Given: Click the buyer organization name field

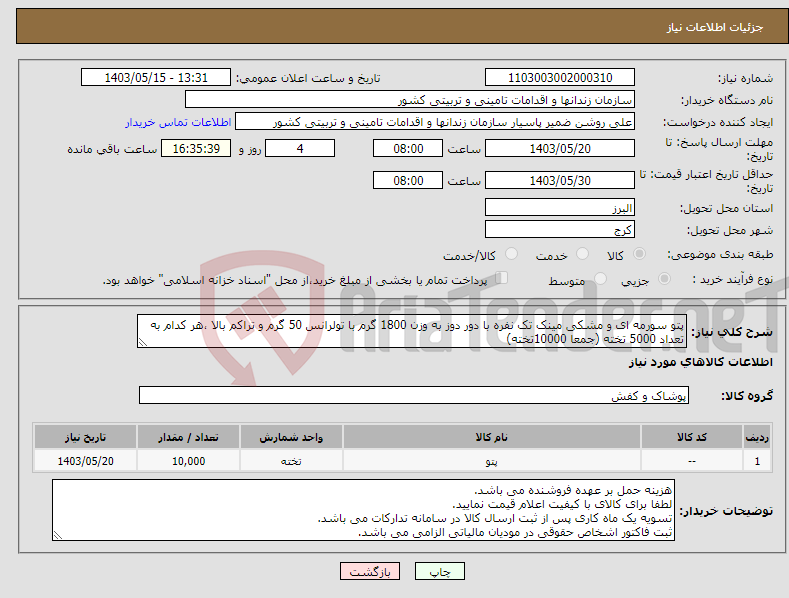Looking at the screenshot, I should [410, 99].
